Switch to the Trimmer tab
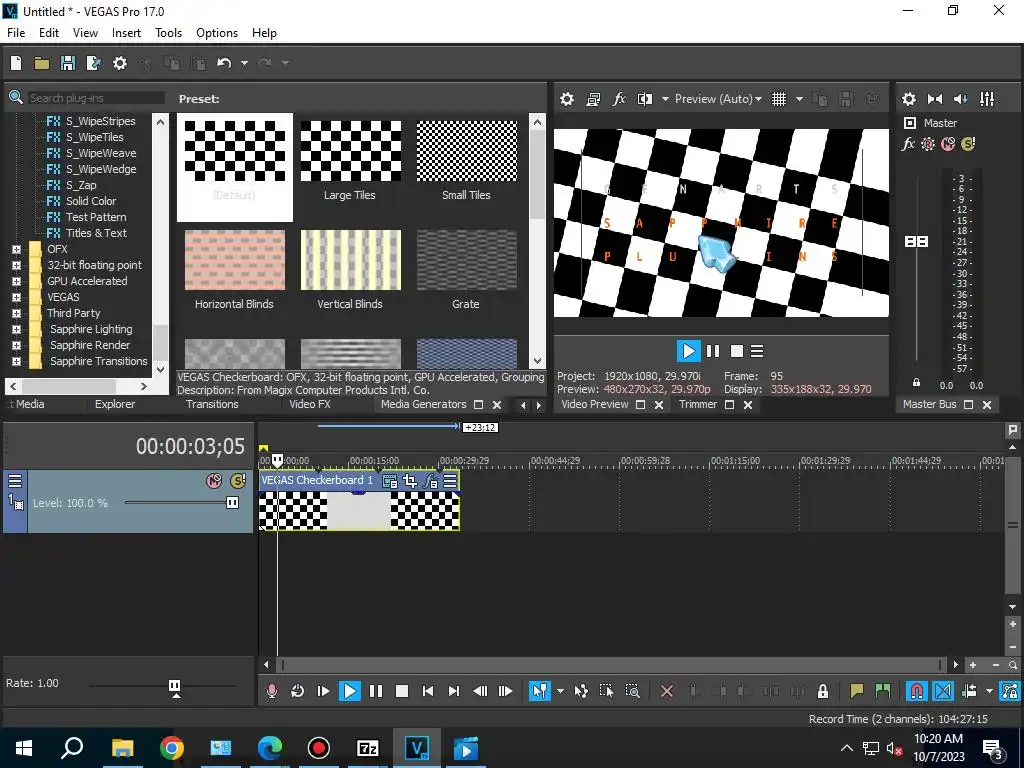Image resolution: width=1024 pixels, height=768 pixels. [x=697, y=404]
